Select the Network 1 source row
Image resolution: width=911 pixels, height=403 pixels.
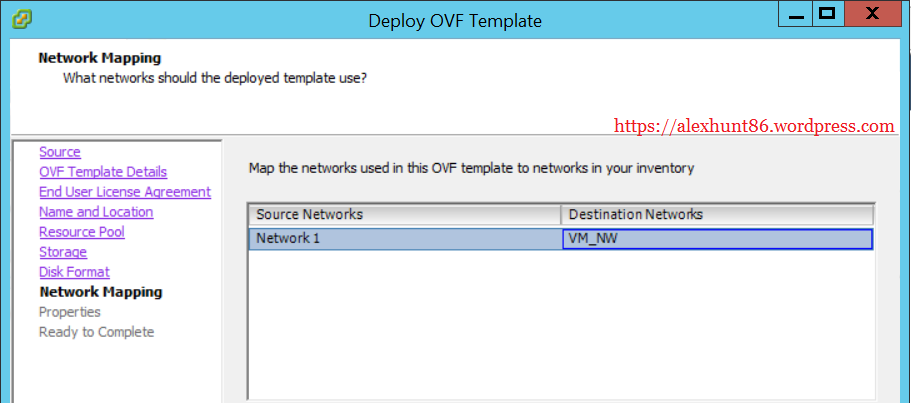pos(404,239)
